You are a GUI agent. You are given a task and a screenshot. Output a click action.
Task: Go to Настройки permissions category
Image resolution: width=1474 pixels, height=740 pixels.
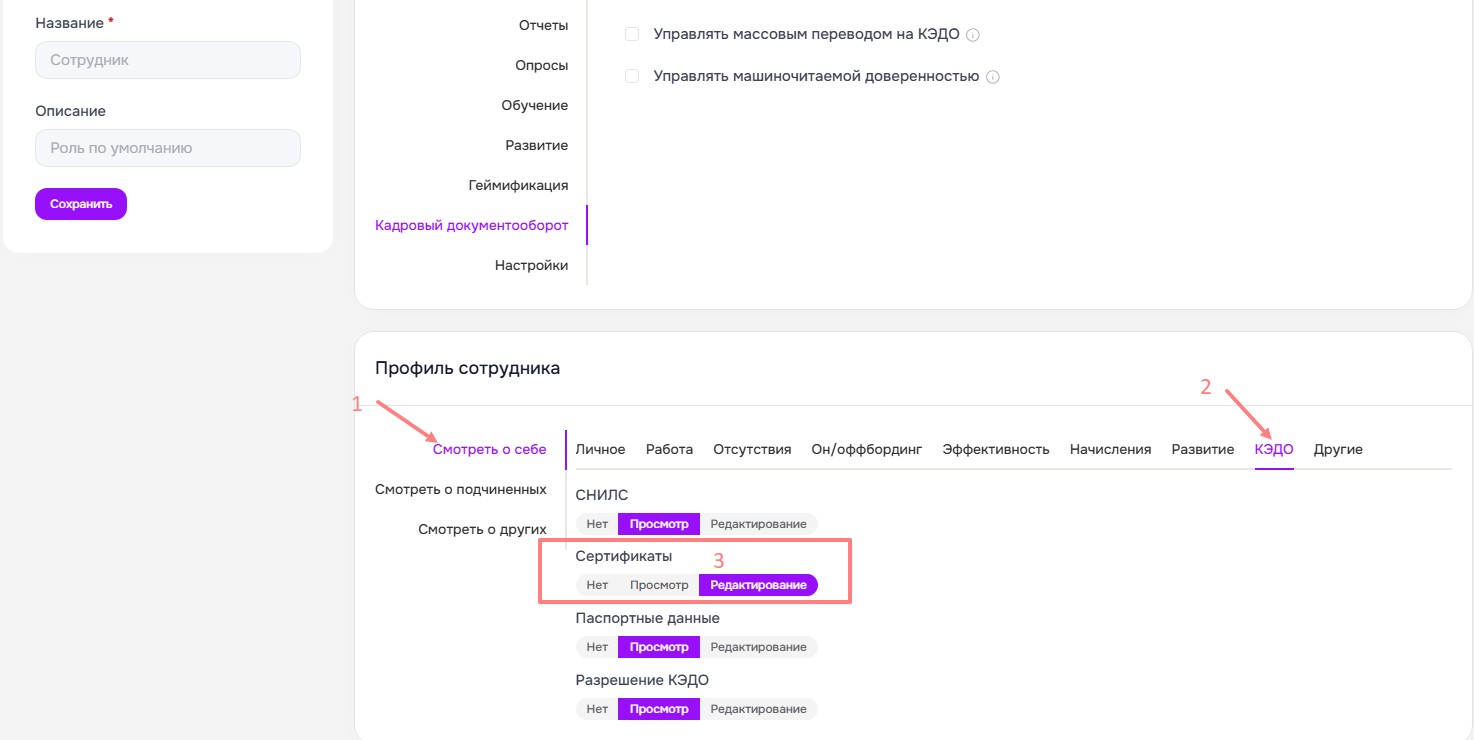coord(531,265)
